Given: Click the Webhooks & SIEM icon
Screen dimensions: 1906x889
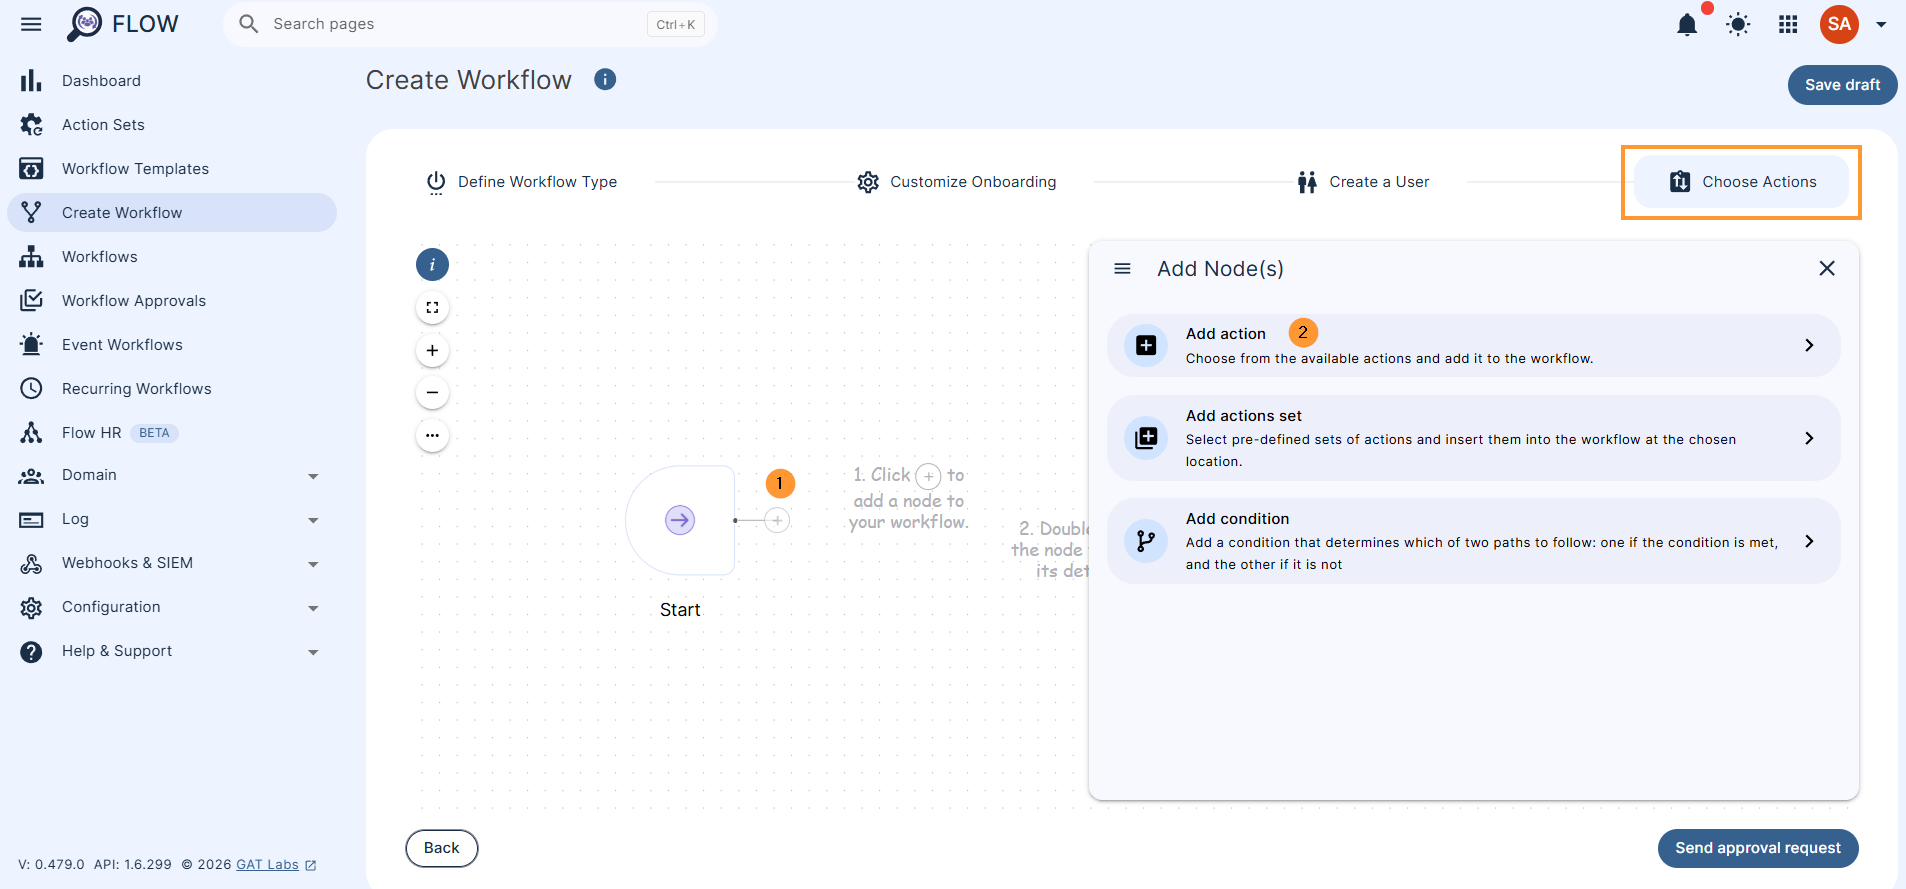Looking at the screenshot, I should (x=31, y=563).
